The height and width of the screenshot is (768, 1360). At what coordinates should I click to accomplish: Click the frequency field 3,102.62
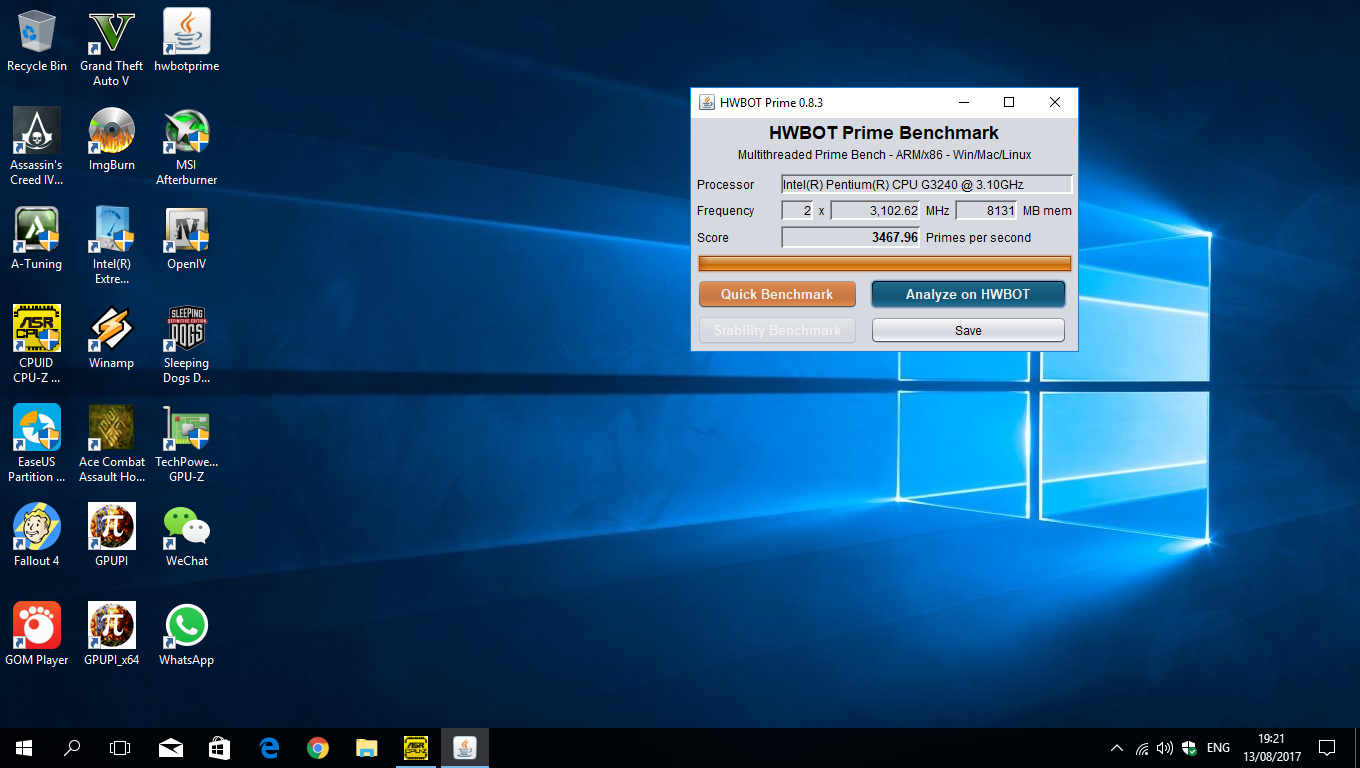pyautogui.click(x=875, y=211)
